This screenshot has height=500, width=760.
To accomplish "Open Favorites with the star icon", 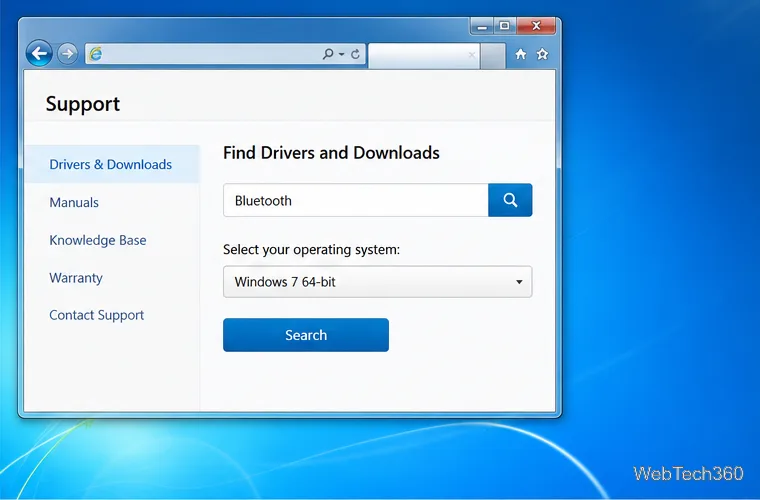I will tap(542, 54).
